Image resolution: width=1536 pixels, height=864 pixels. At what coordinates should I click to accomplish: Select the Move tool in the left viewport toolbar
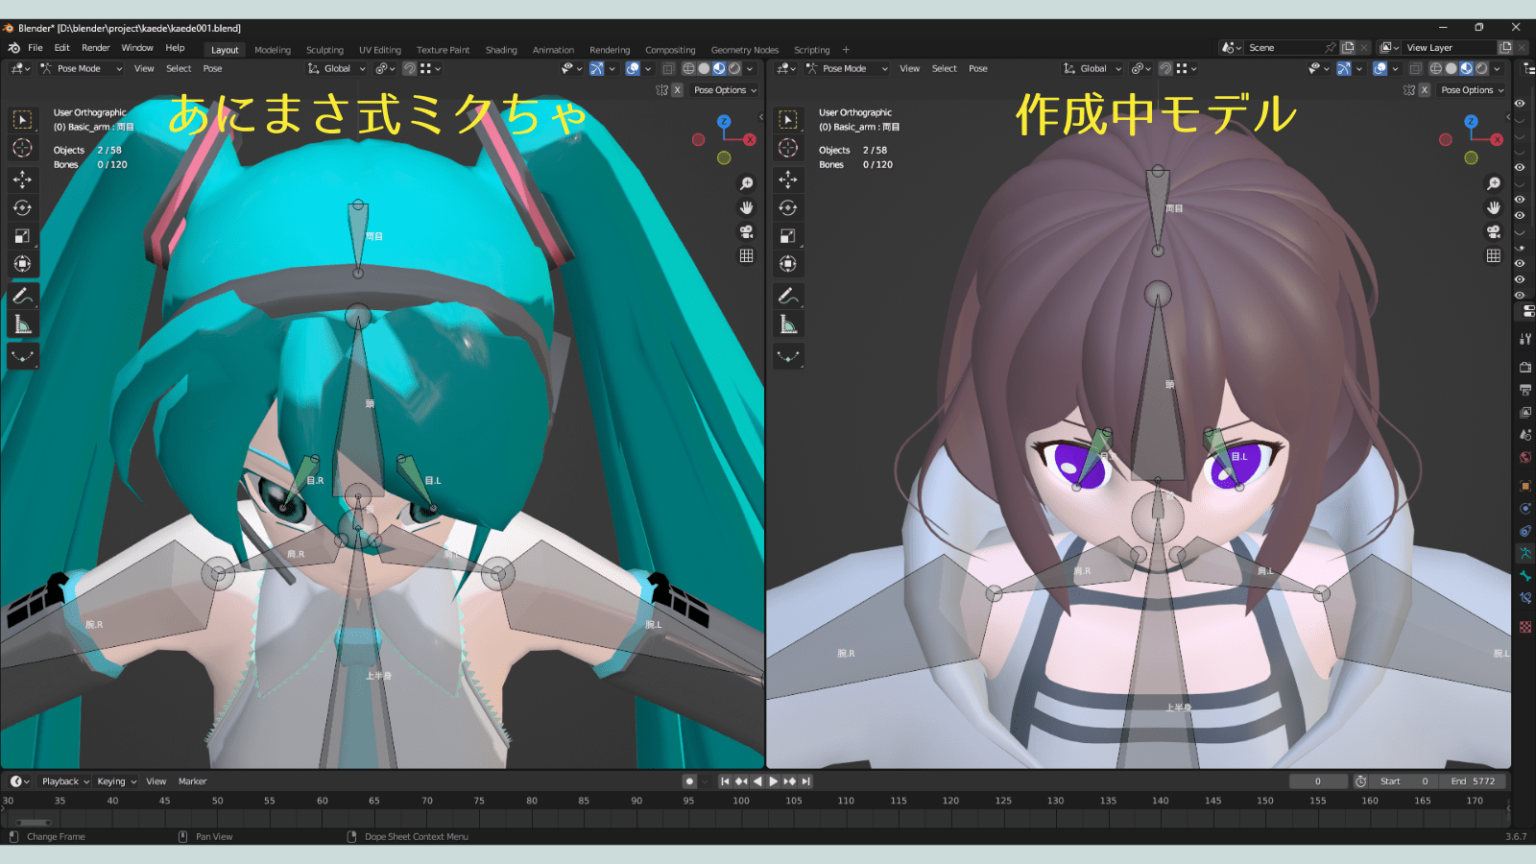pos(22,178)
